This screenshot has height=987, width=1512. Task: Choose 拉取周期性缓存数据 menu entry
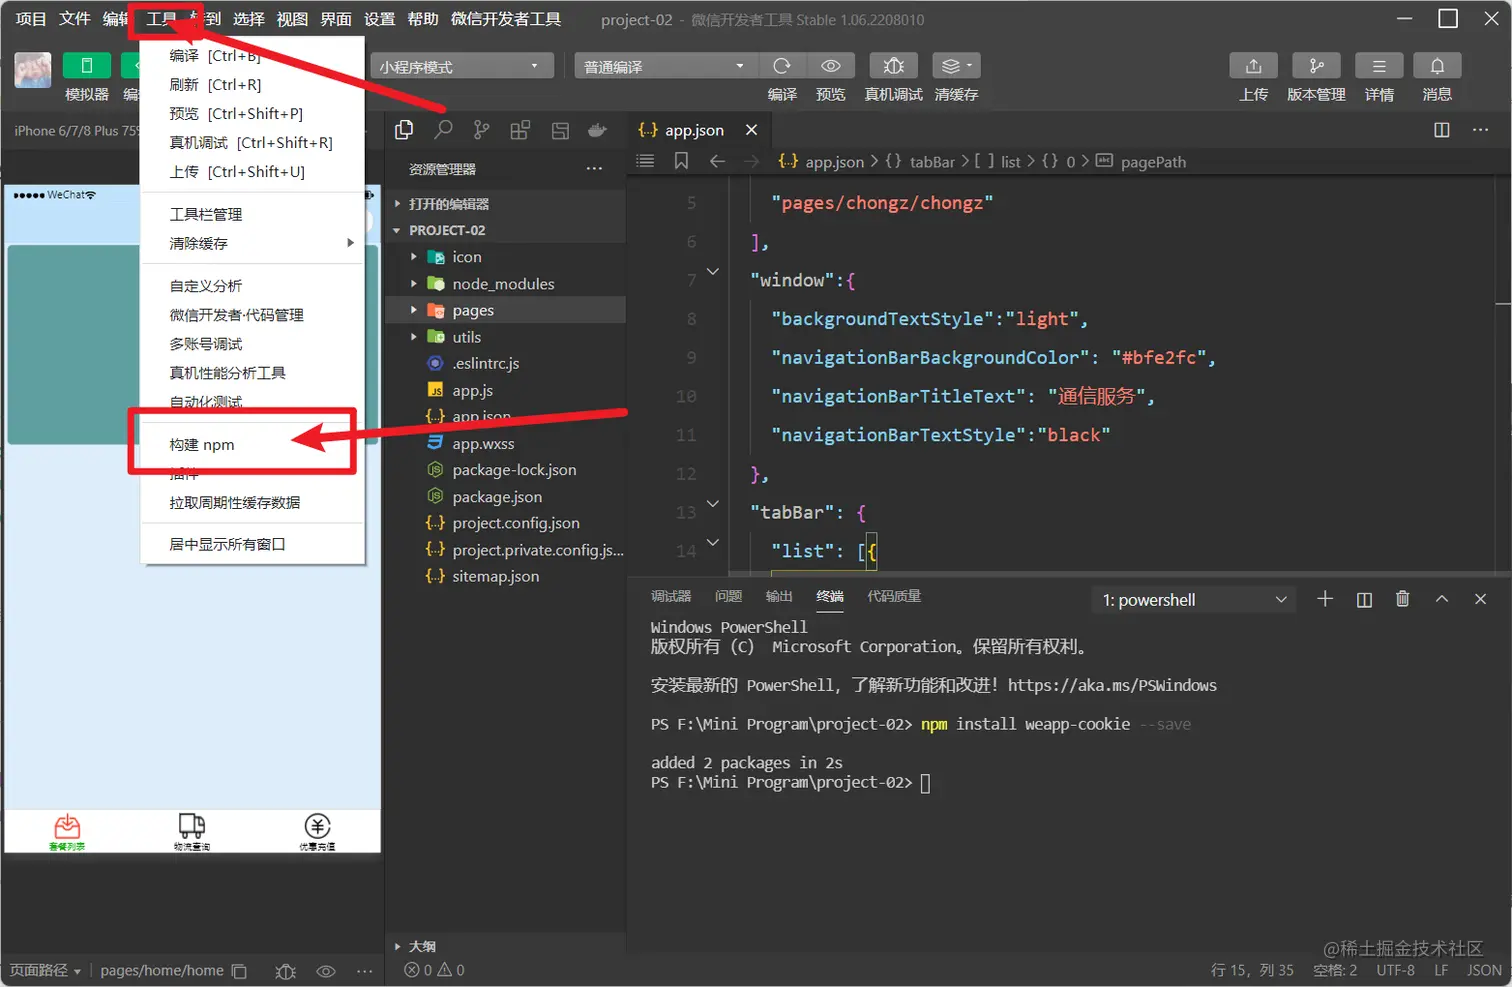252,503
